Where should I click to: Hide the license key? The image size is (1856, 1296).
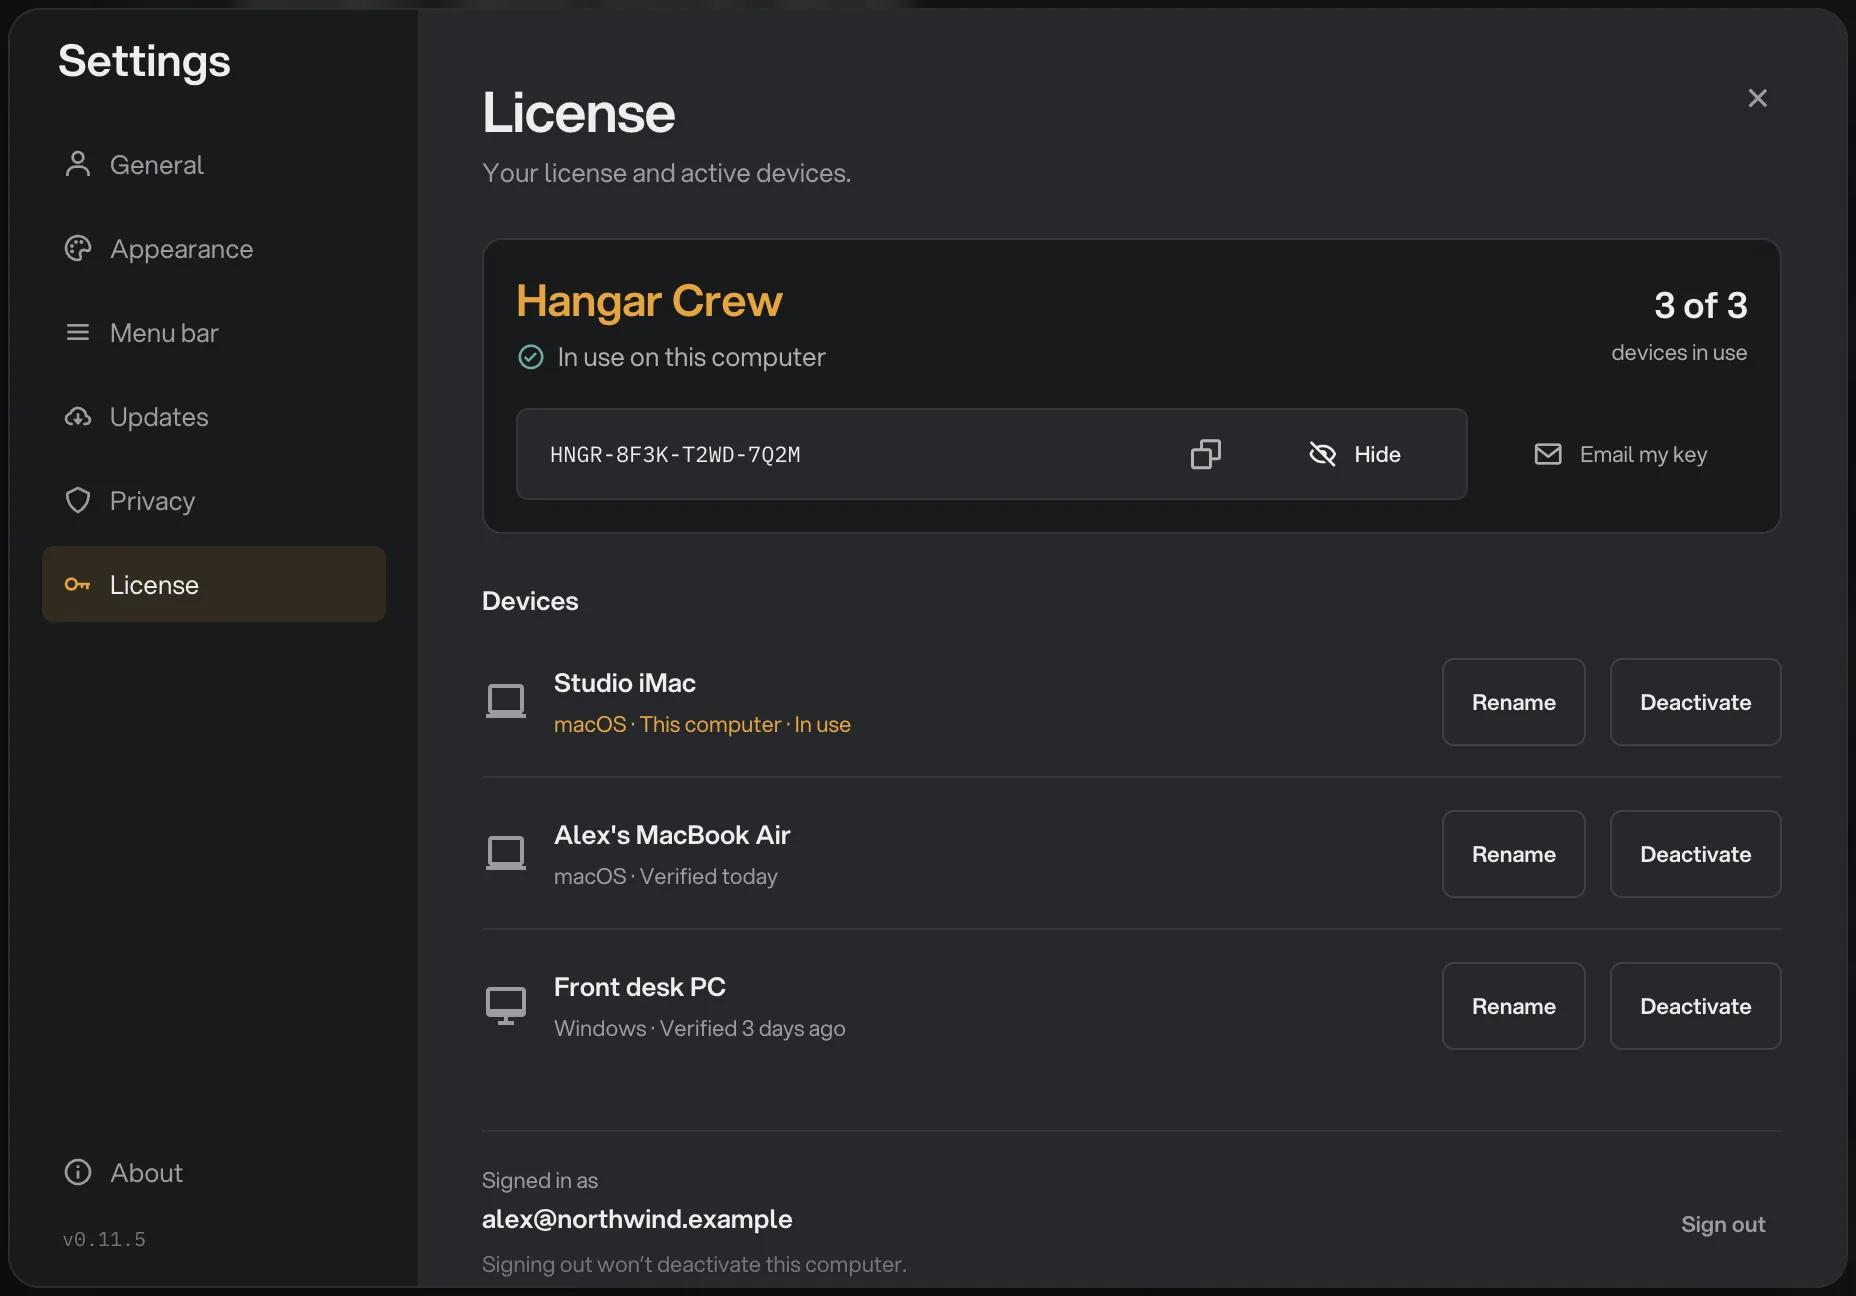[x=1355, y=454]
